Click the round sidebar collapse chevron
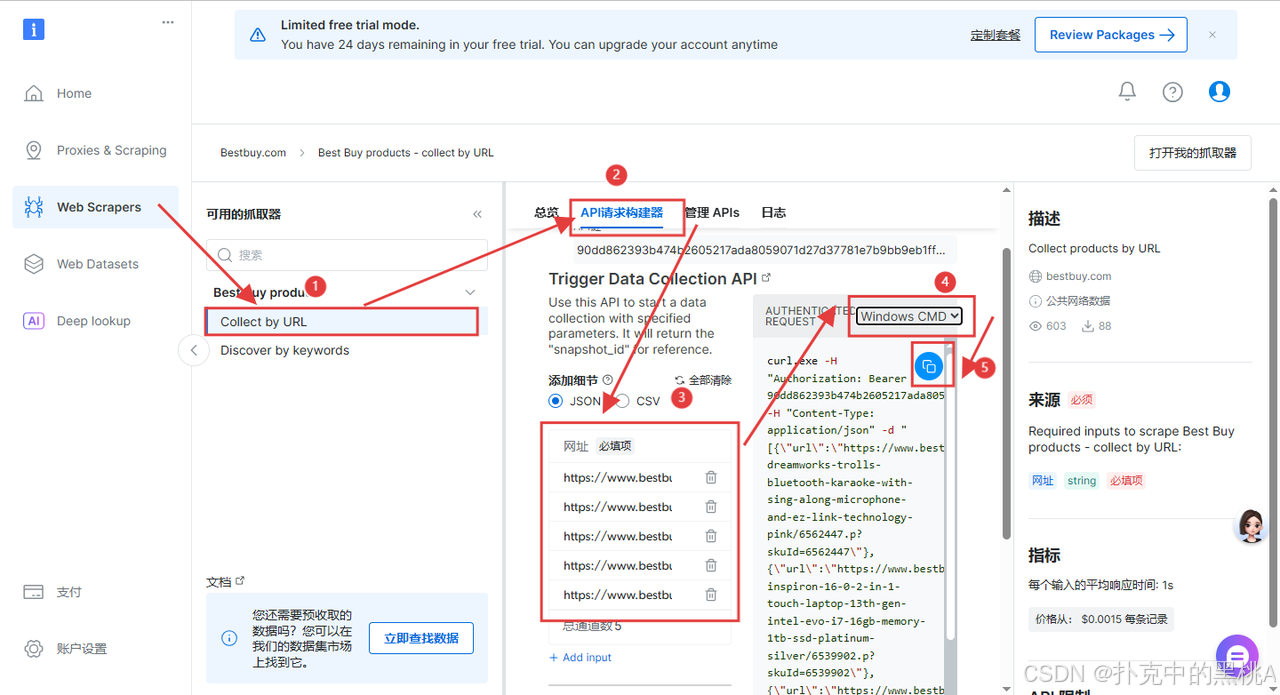Image resolution: width=1280 pixels, height=695 pixels. [194, 350]
